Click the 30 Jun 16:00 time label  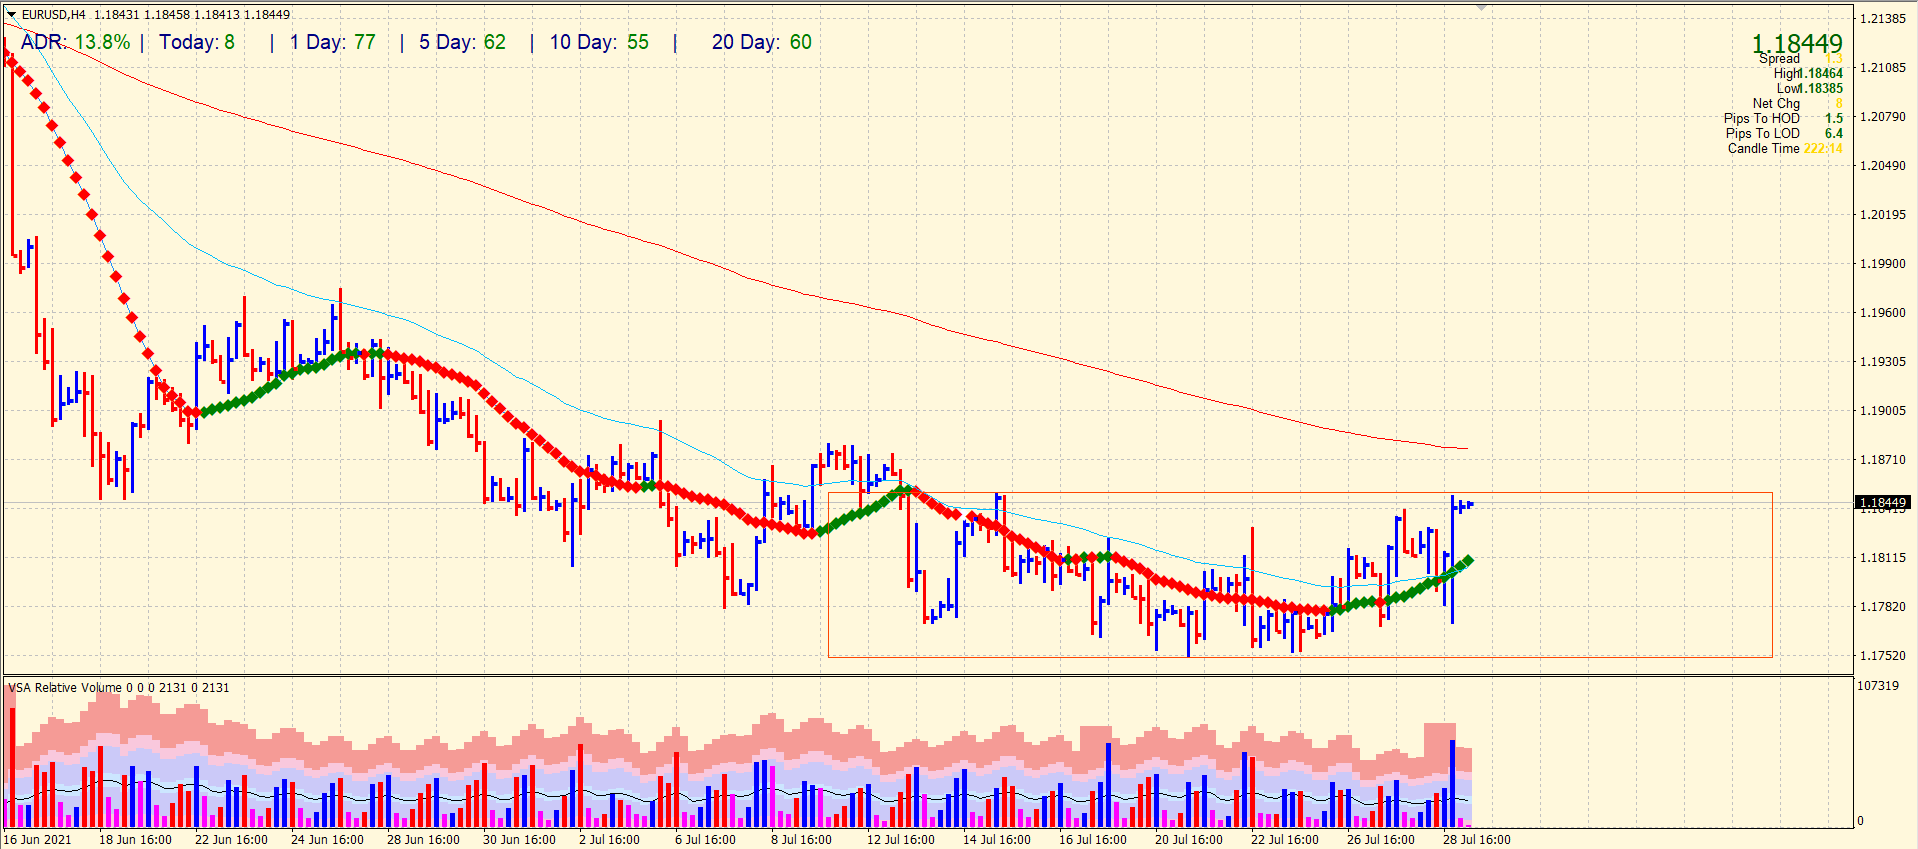519,840
